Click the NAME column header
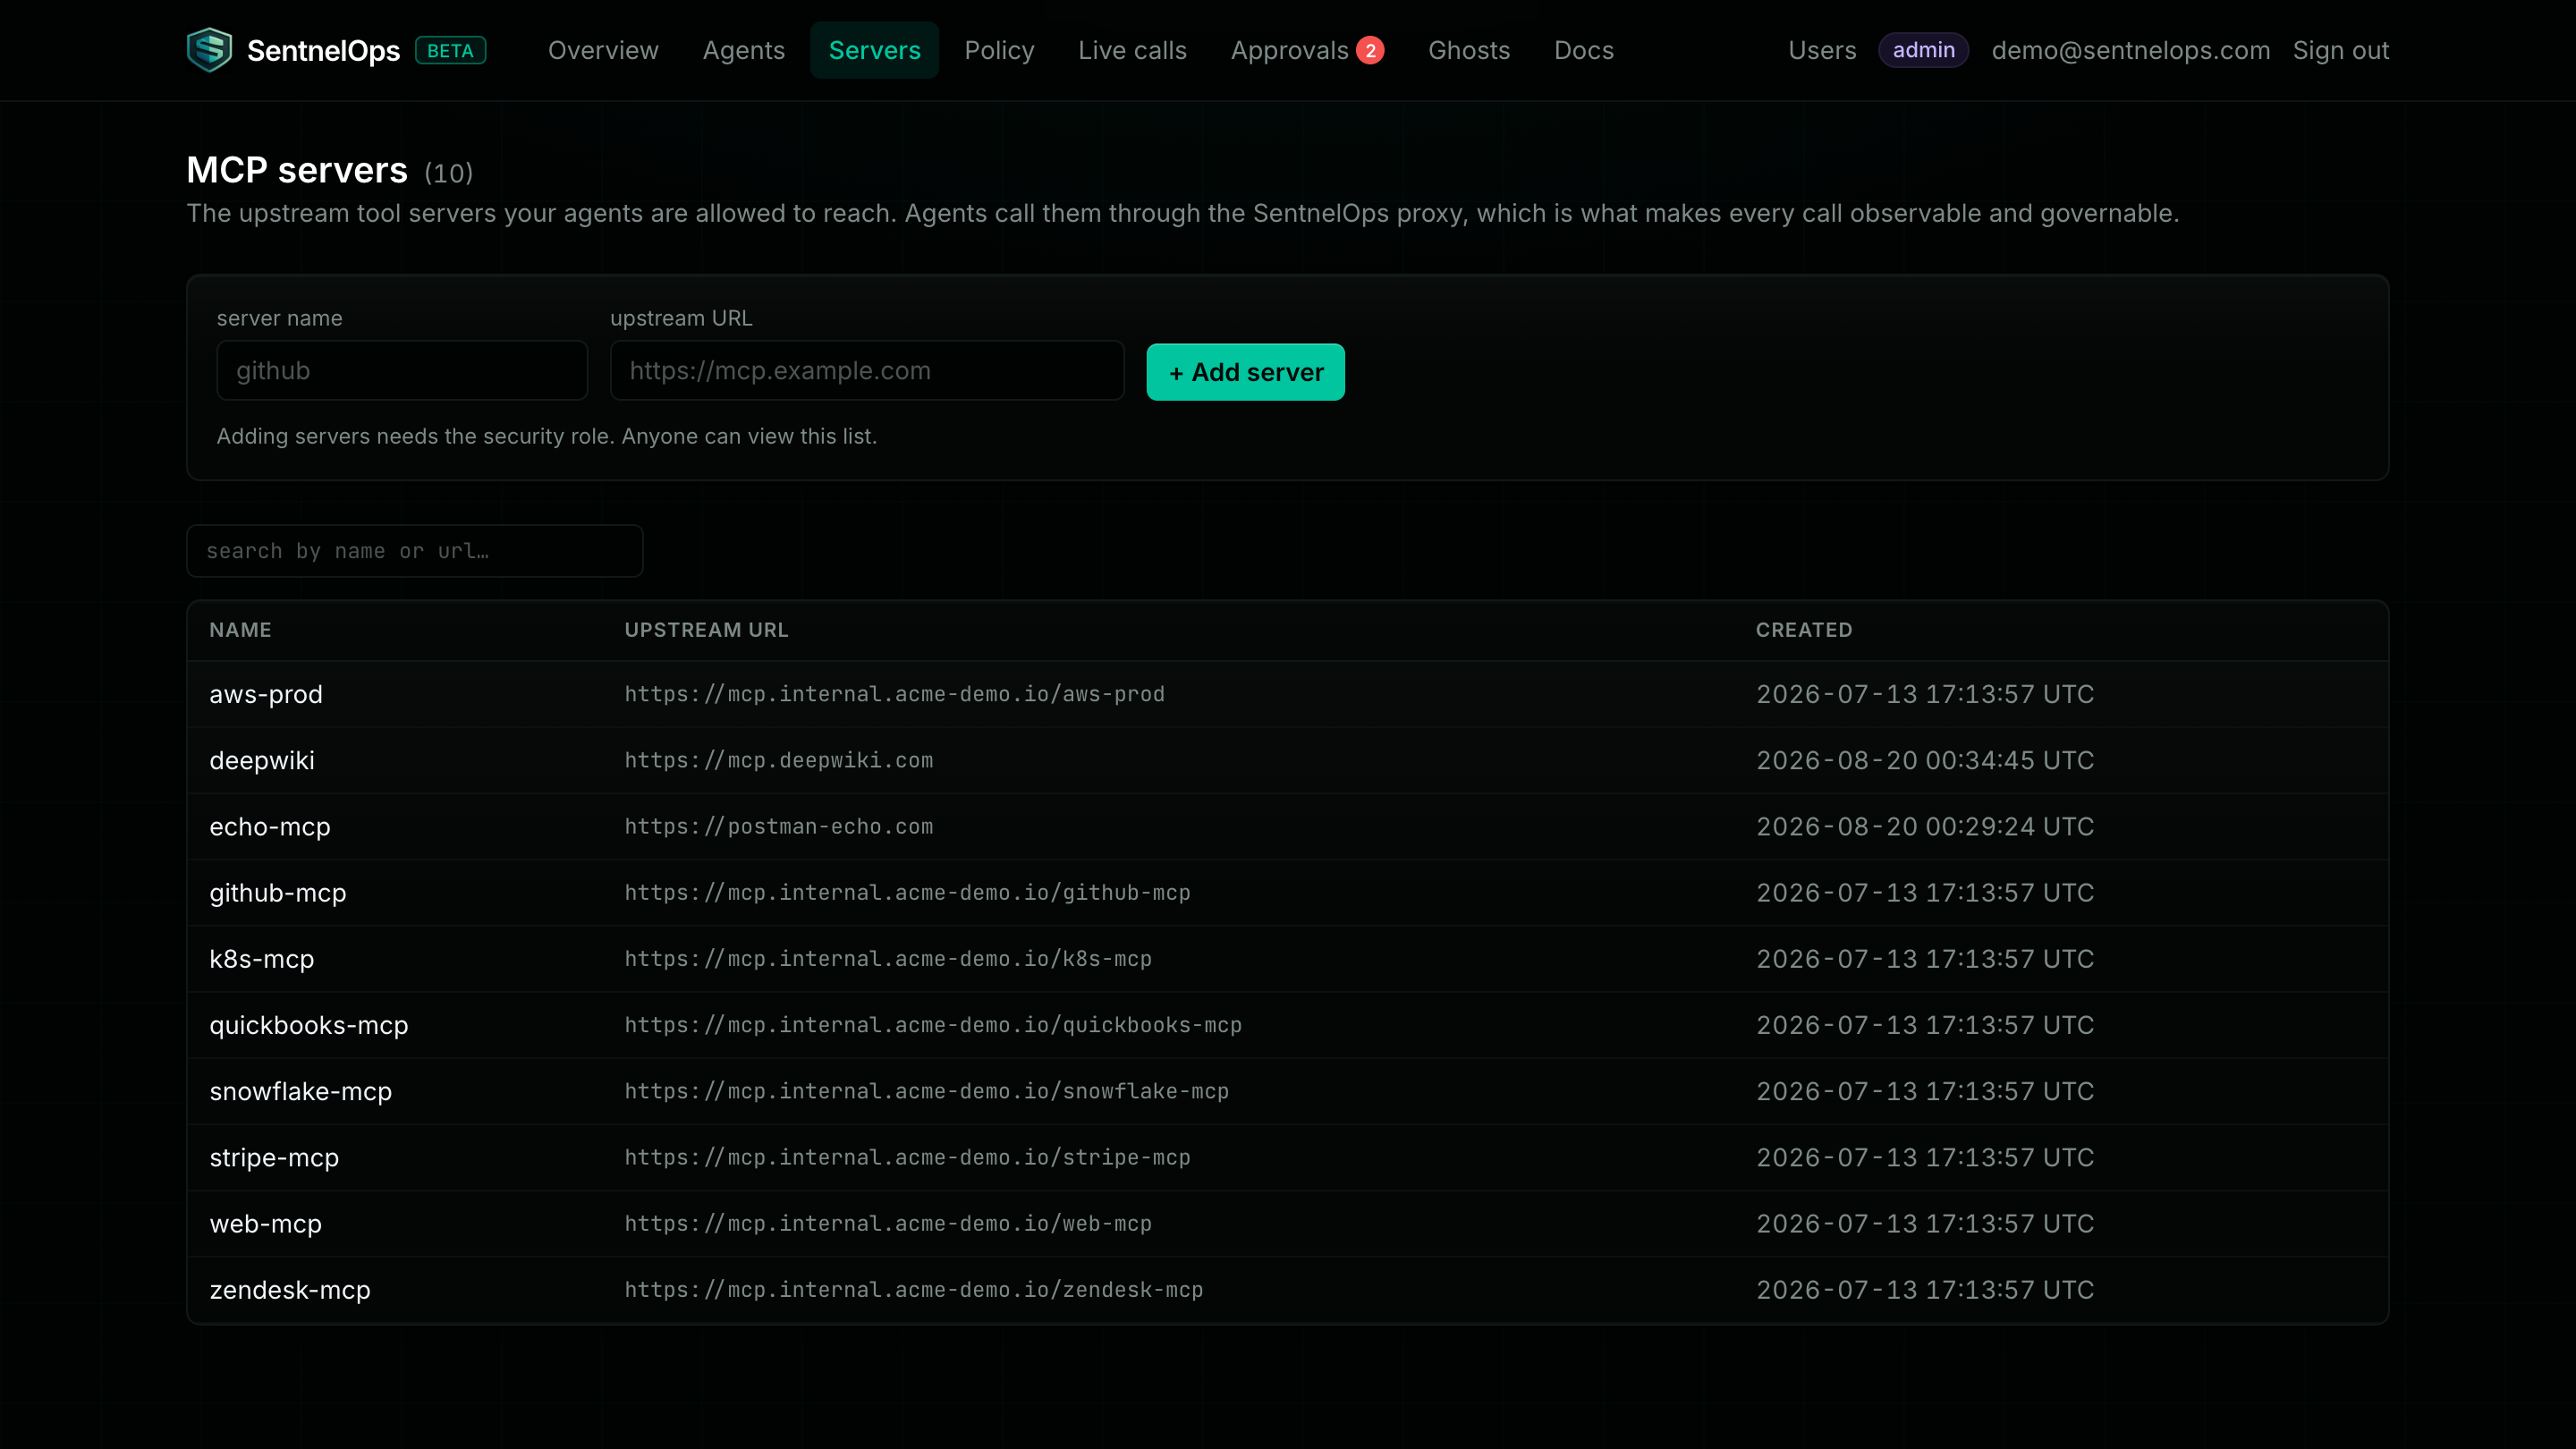The width and height of the screenshot is (2576, 1449). click(x=240, y=630)
